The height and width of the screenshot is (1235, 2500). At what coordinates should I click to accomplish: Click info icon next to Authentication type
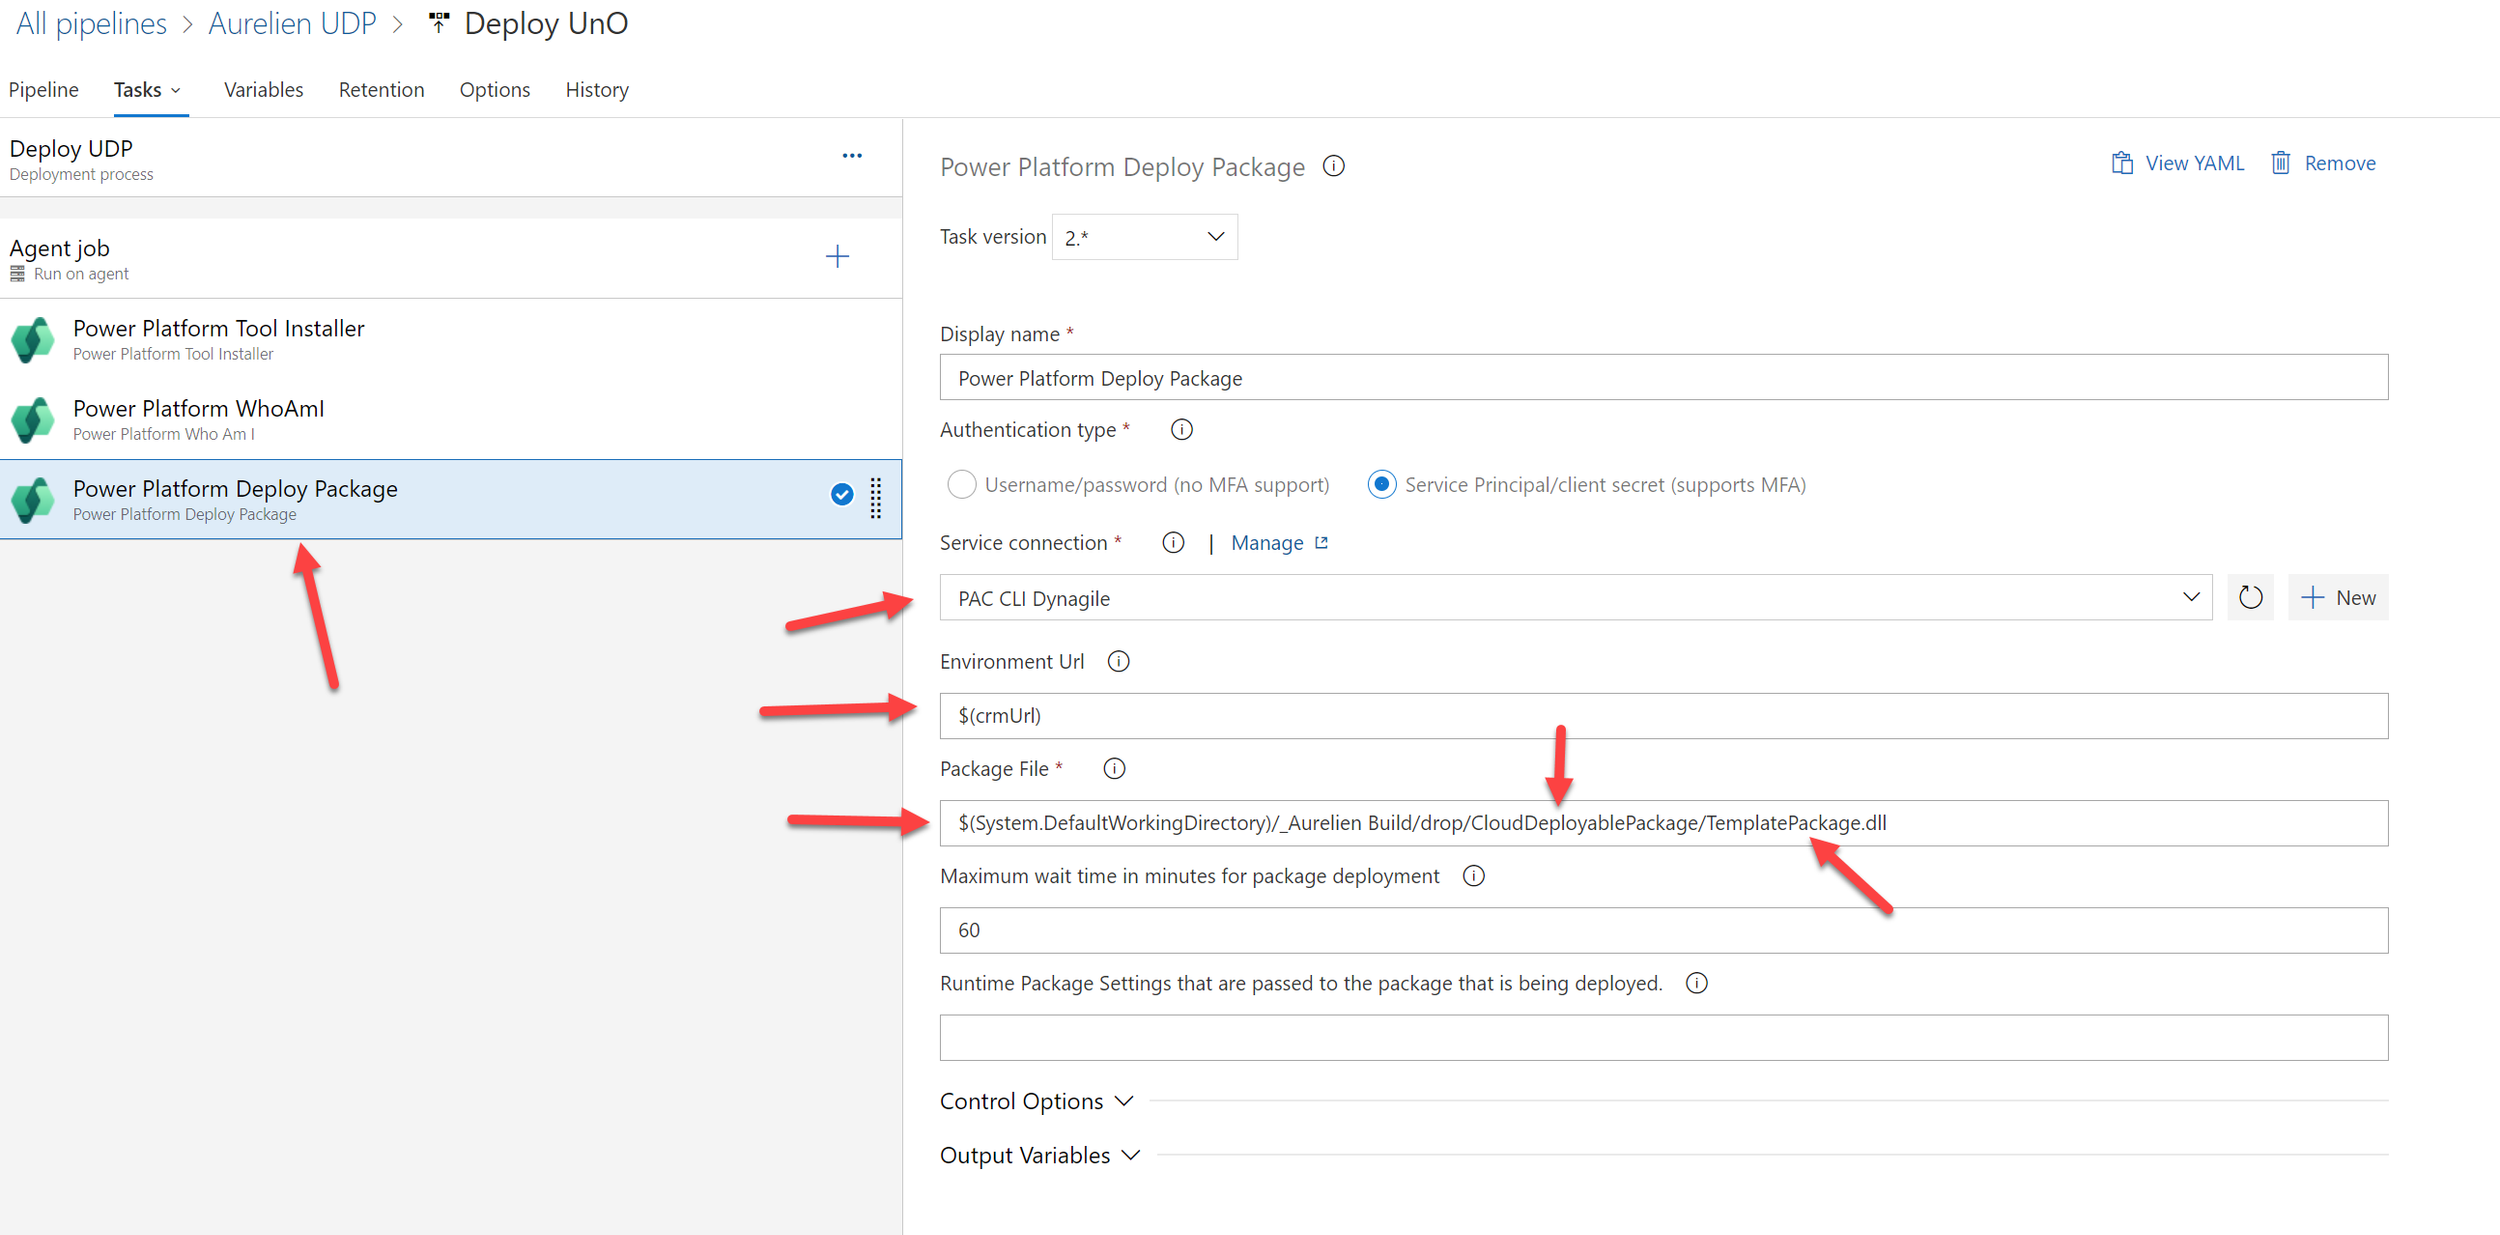tap(1181, 429)
